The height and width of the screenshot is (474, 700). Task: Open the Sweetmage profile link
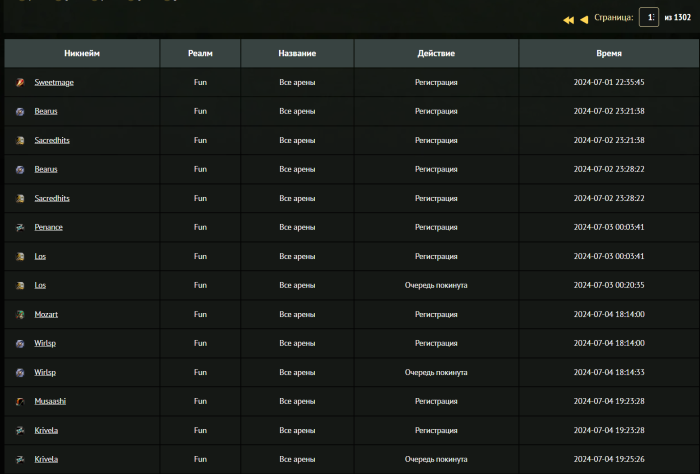(x=54, y=82)
